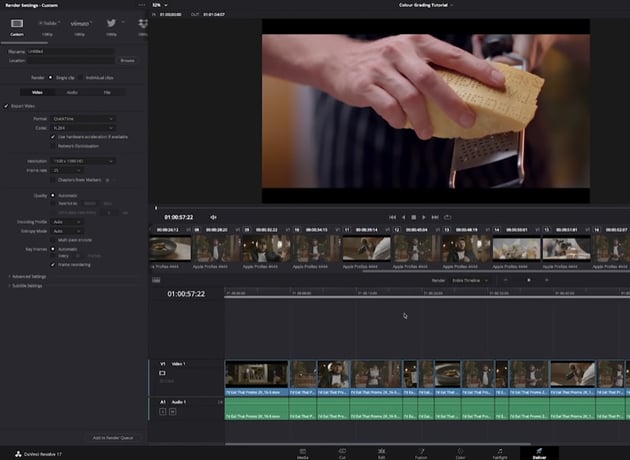
Task: Select Automatic key frames radio button
Action: point(53,249)
